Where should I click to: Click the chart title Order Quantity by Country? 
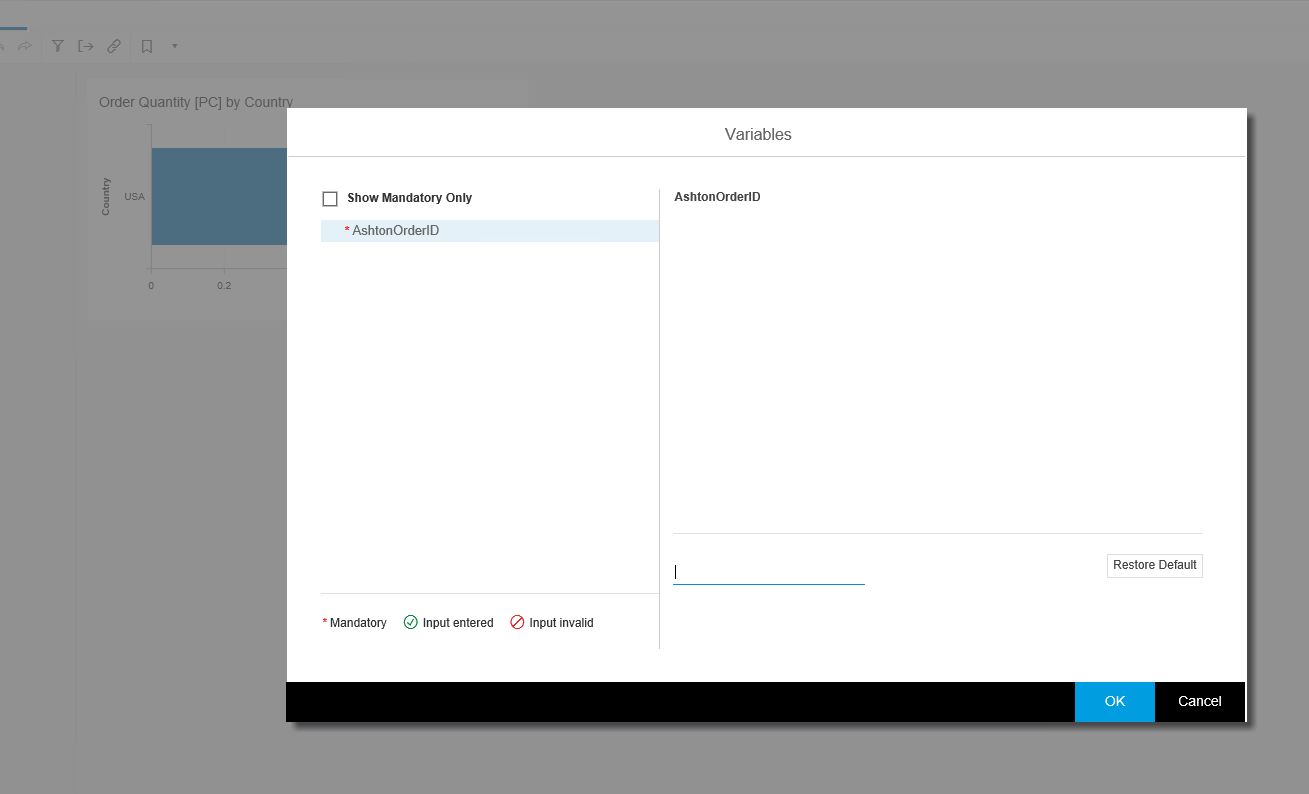[196, 102]
